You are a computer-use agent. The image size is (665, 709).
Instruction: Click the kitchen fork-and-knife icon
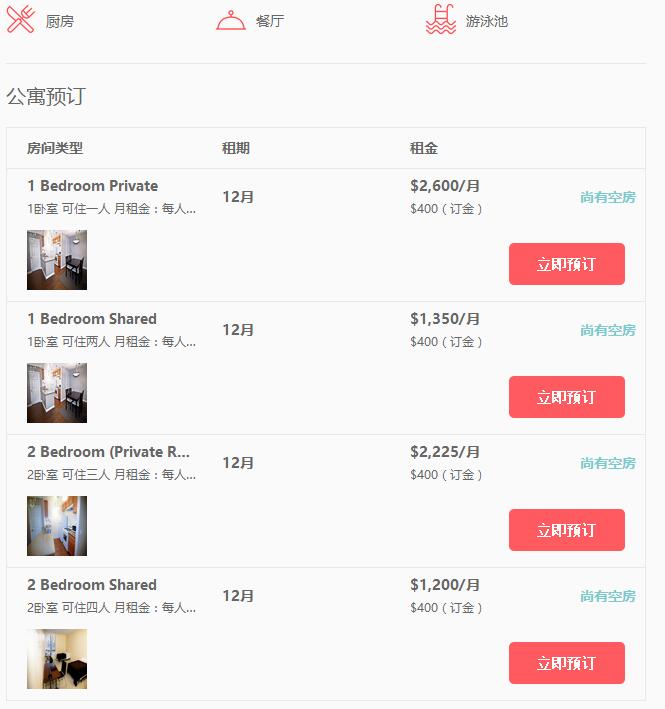pos(21,20)
